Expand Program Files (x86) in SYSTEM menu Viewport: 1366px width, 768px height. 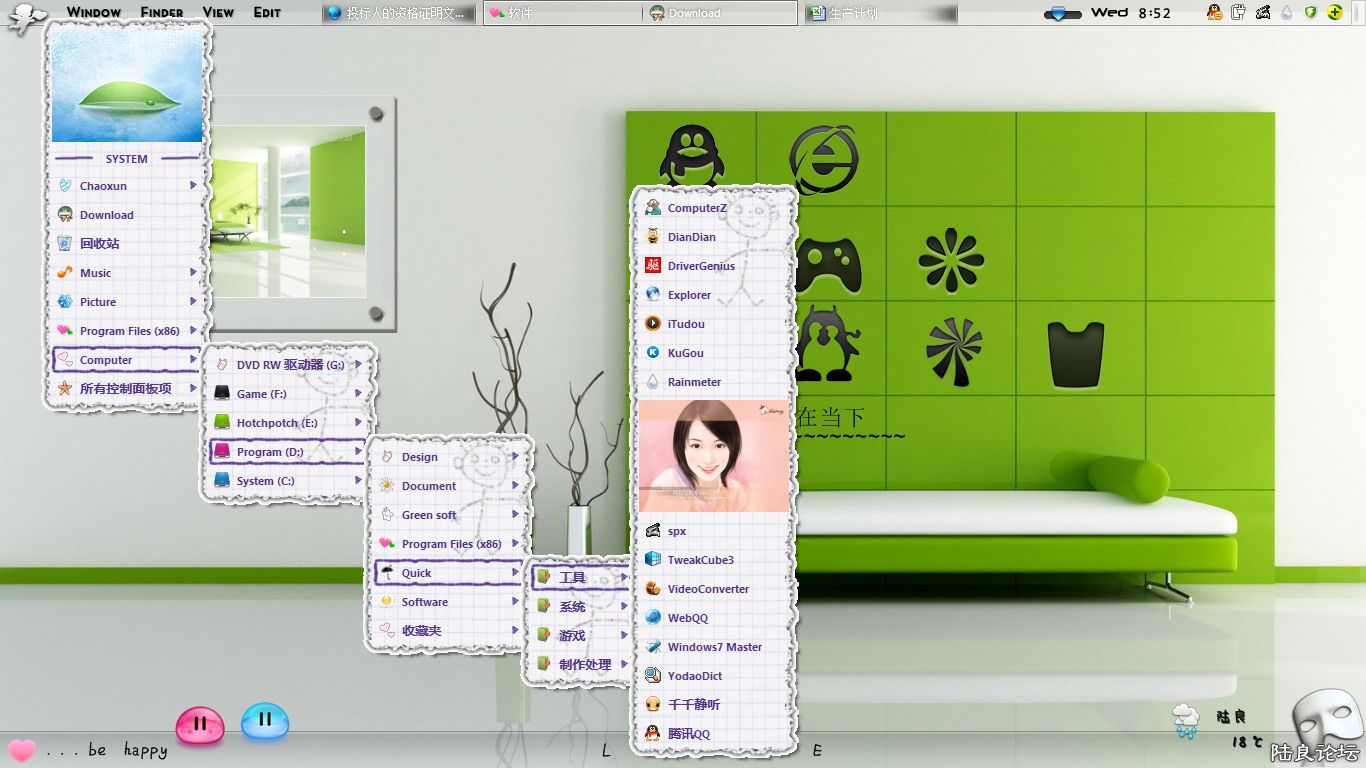193,330
